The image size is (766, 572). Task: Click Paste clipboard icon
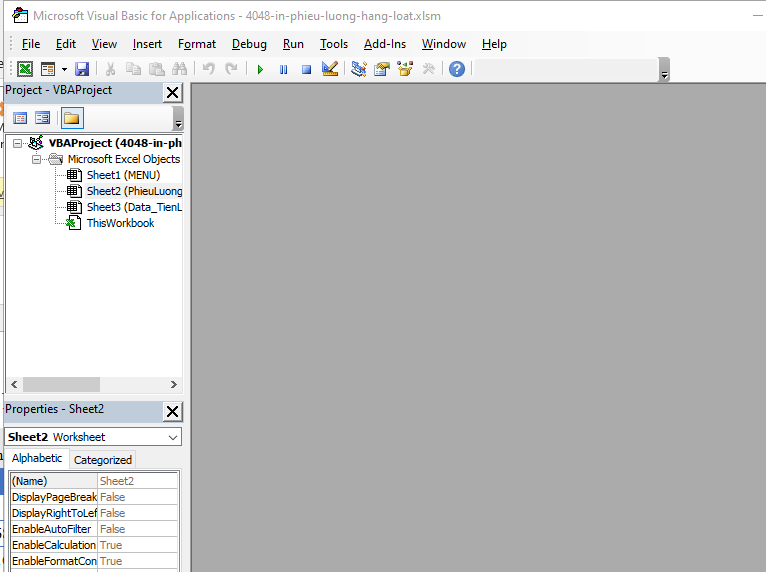[156, 69]
